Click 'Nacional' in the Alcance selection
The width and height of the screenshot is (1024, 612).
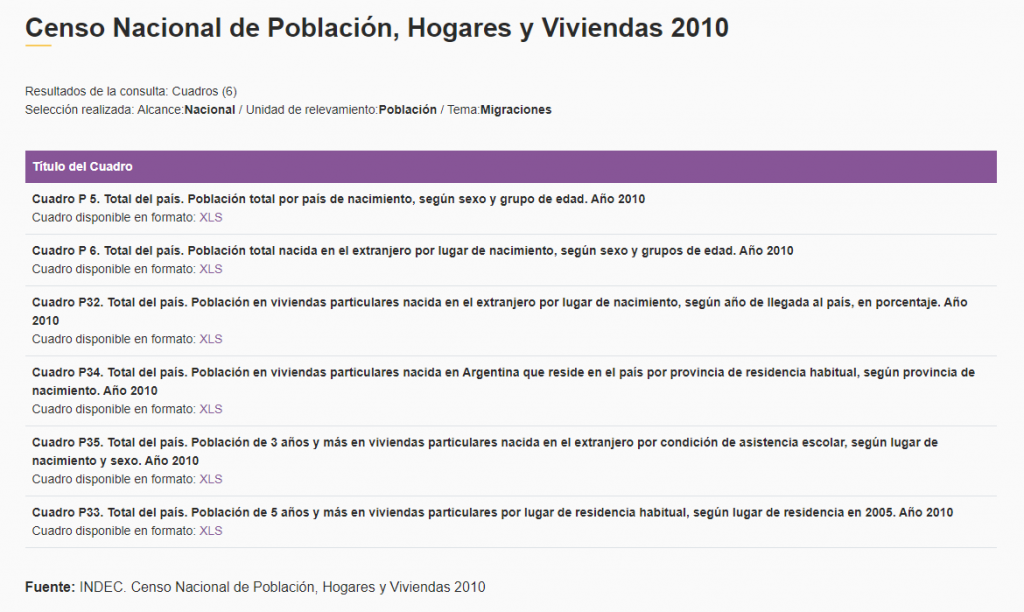pos(210,110)
